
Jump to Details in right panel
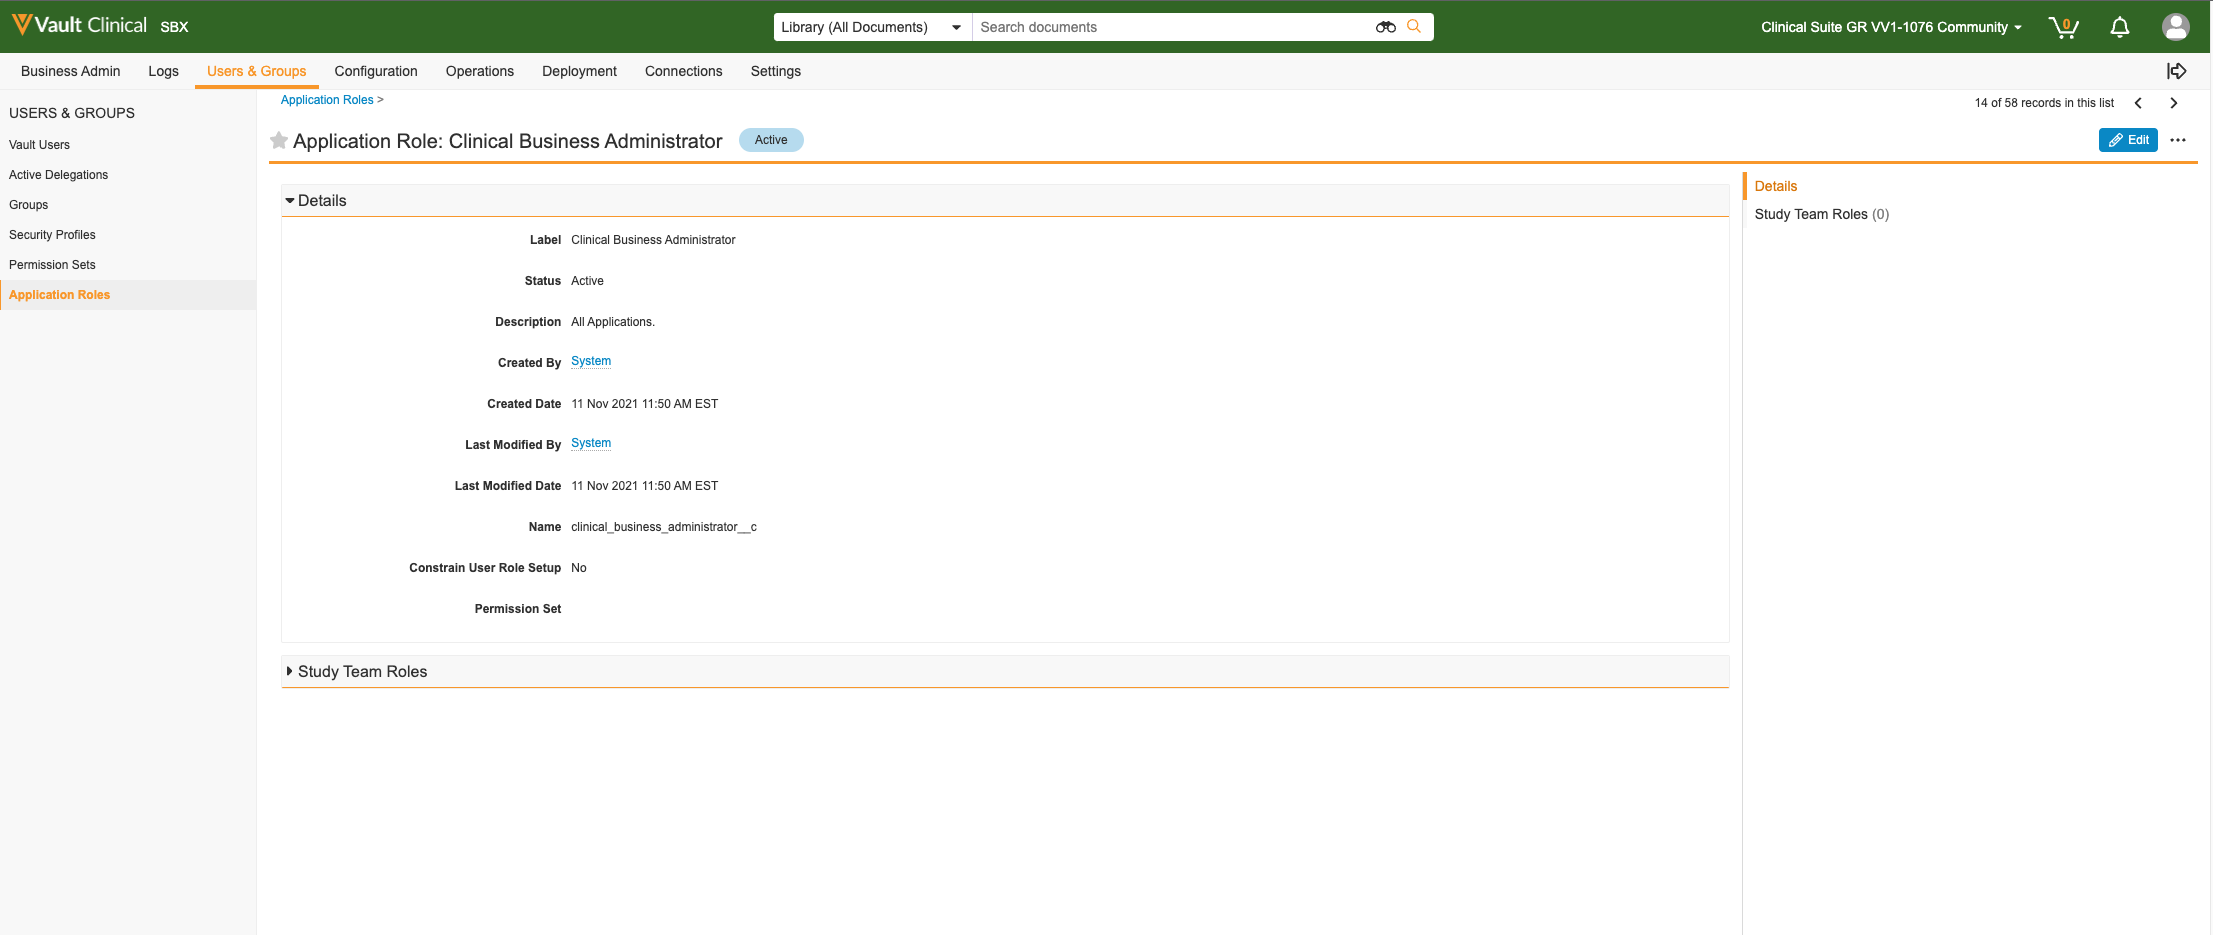[1775, 186]
